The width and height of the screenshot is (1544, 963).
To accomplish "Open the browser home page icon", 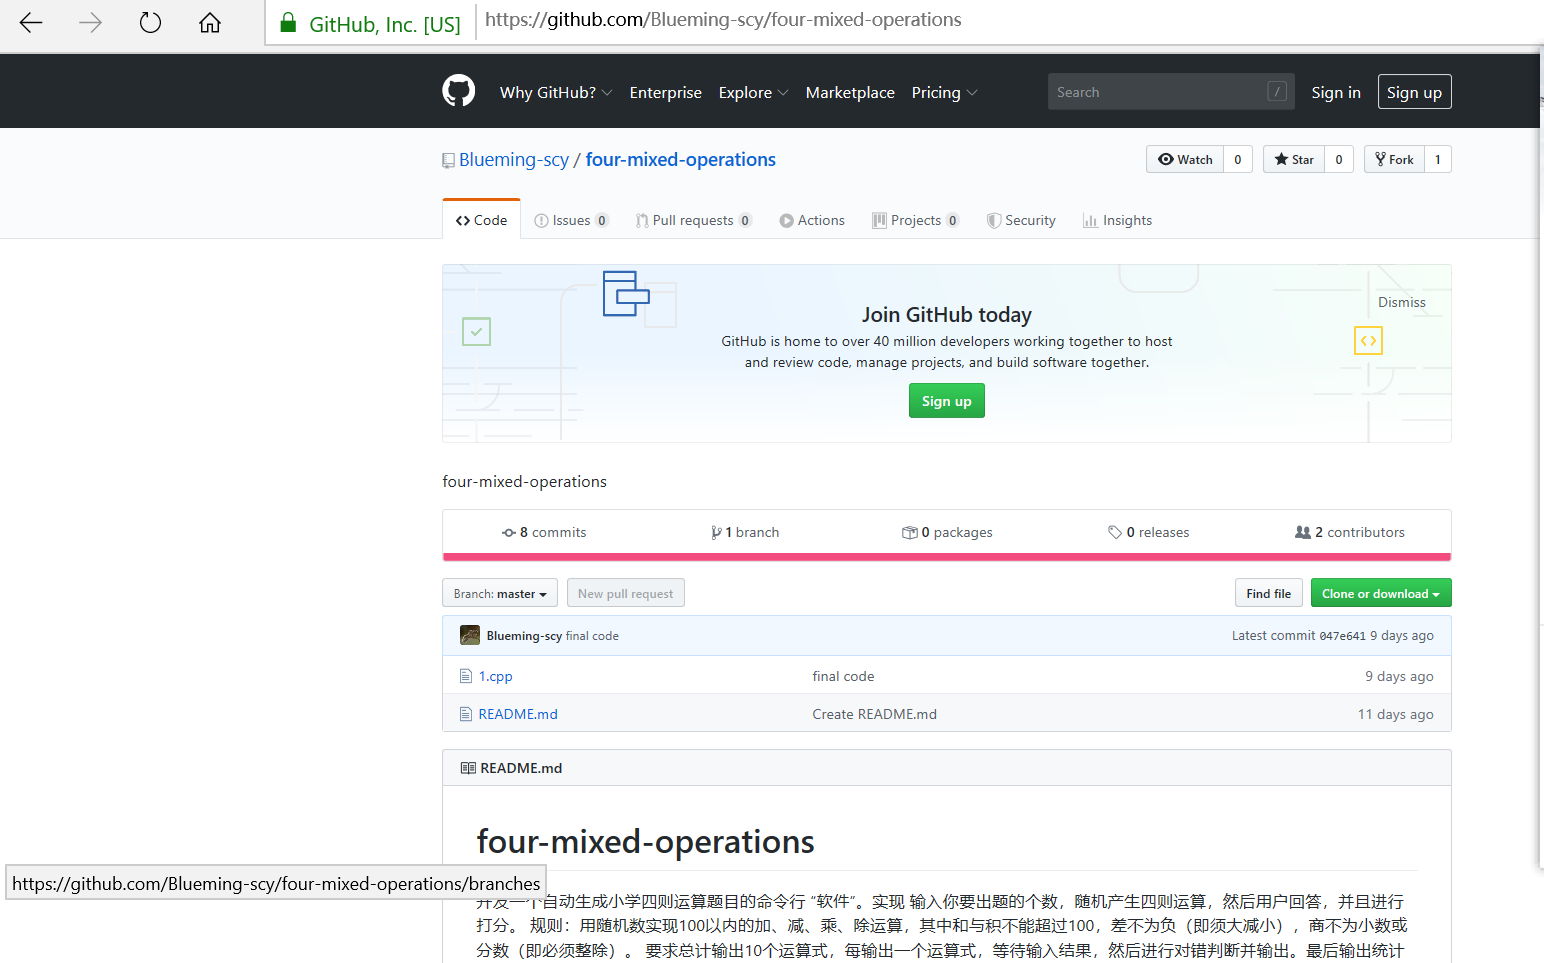I will tap(210, 22).
